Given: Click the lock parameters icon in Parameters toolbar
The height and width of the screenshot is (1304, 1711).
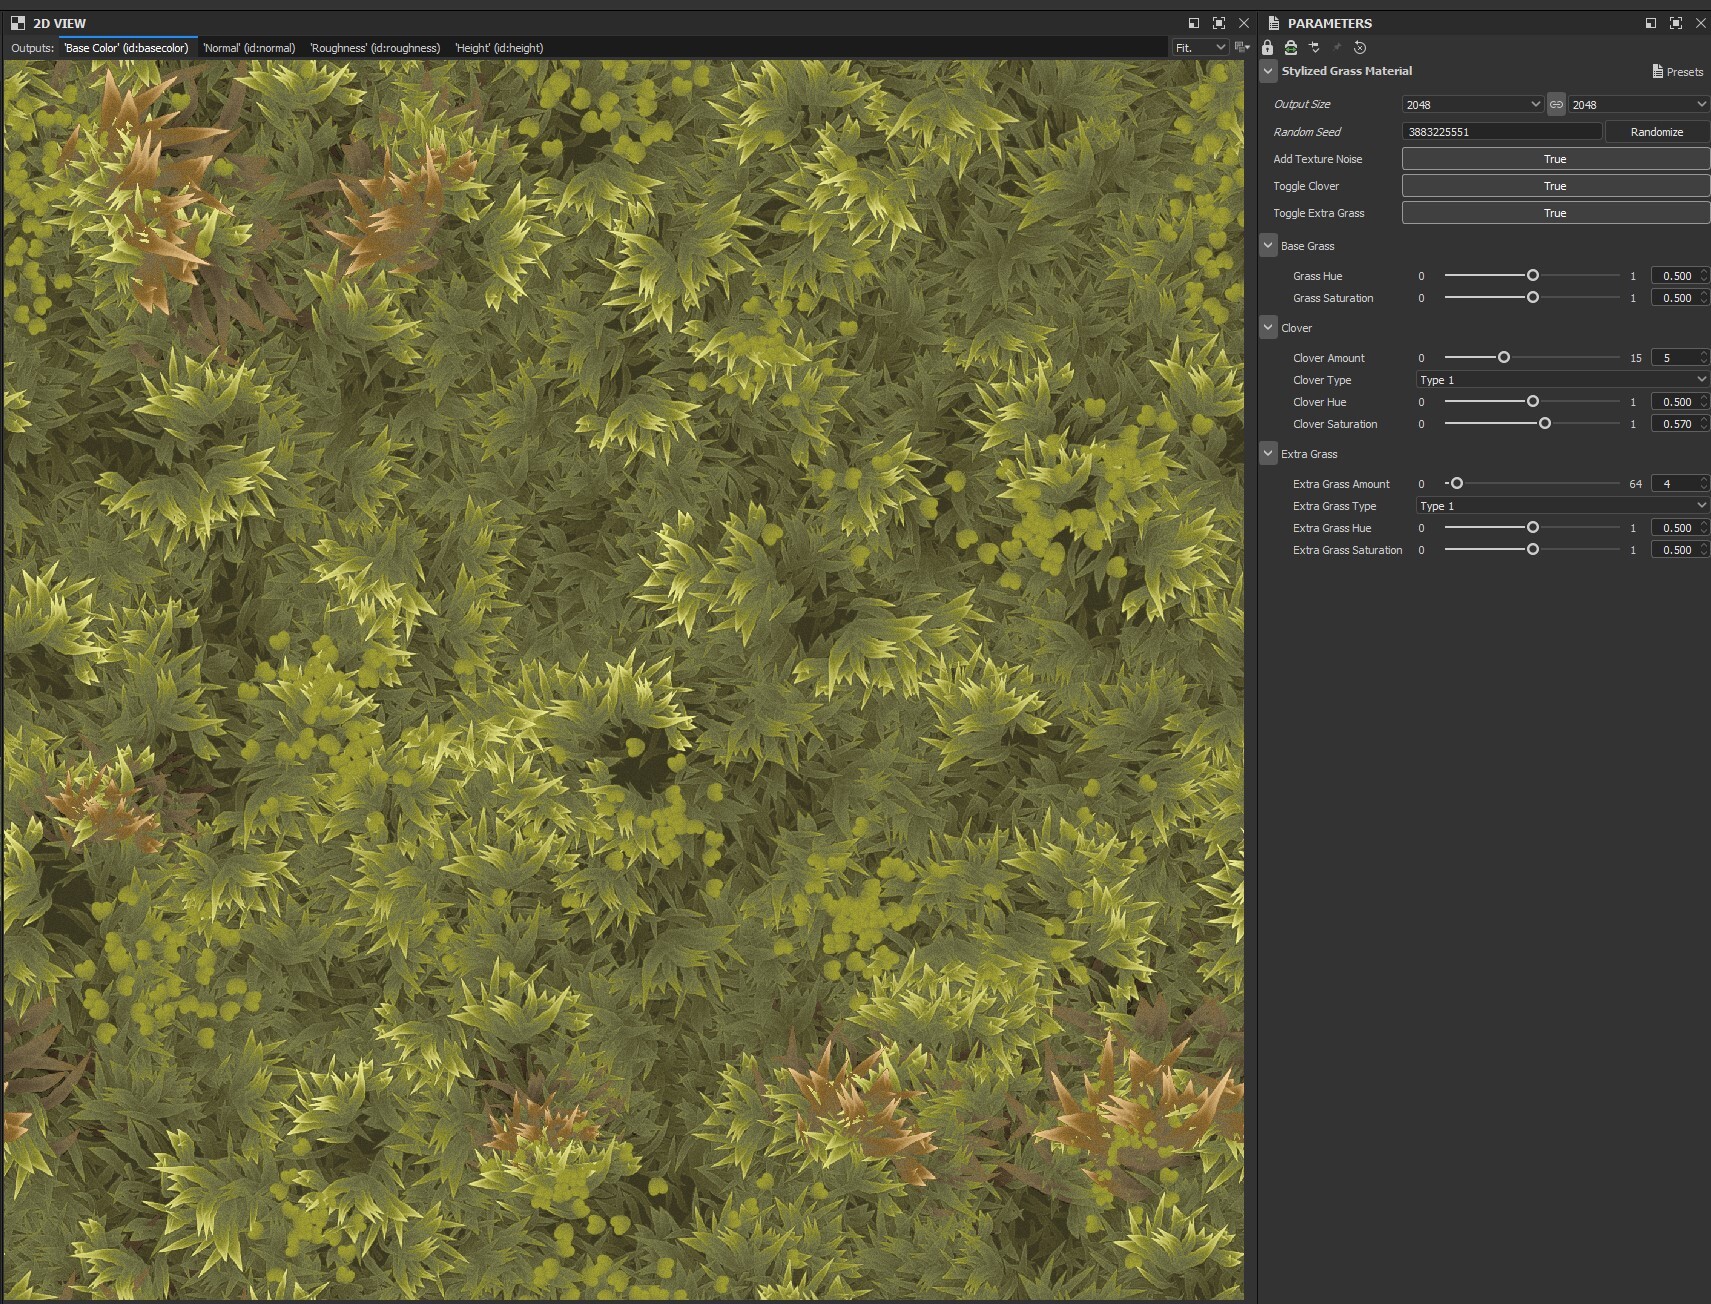Looking at the screenshot, I should pyautogui.click(x=1267, y=47).
